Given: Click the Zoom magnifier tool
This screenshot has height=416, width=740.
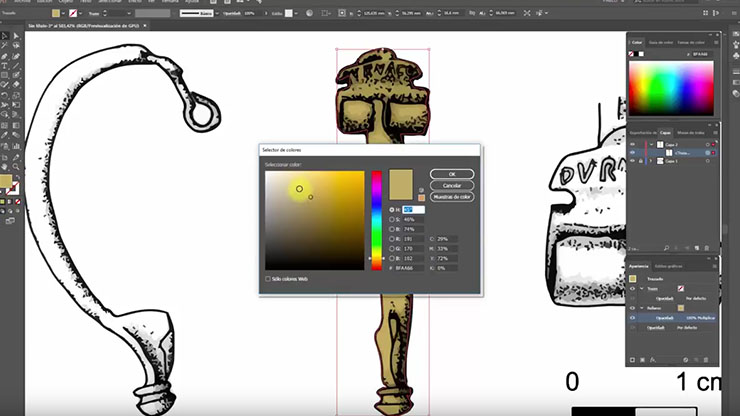Looking at the screenshot, I should [16, 168].
